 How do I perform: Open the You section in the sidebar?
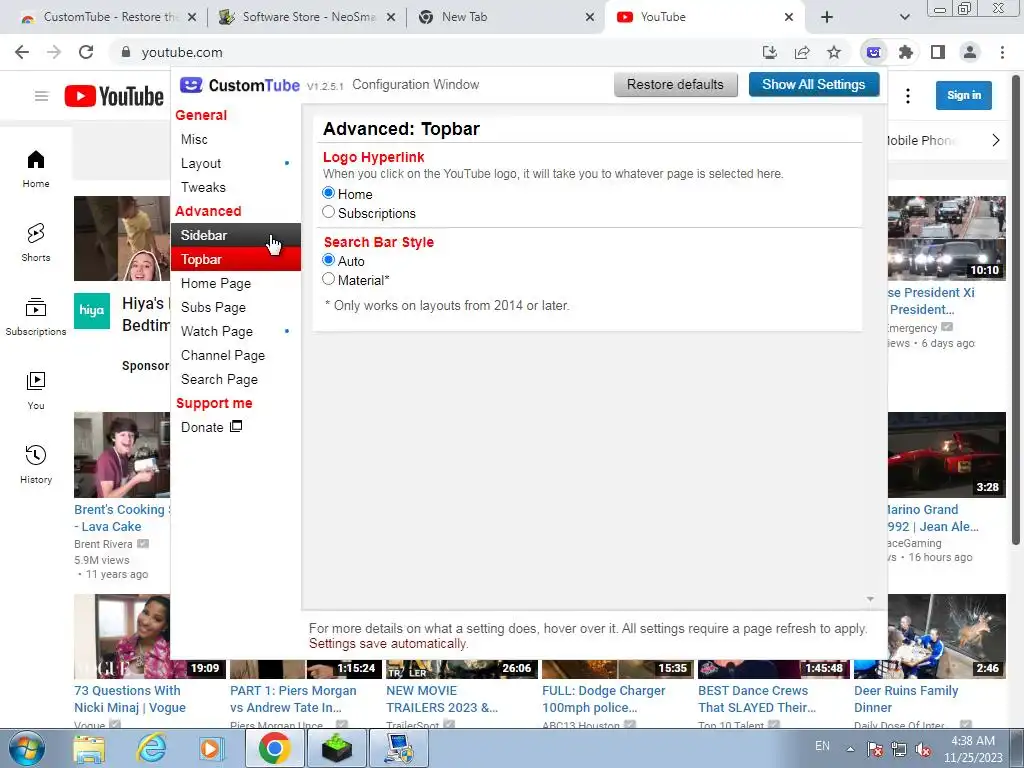[x=36, y=391]
